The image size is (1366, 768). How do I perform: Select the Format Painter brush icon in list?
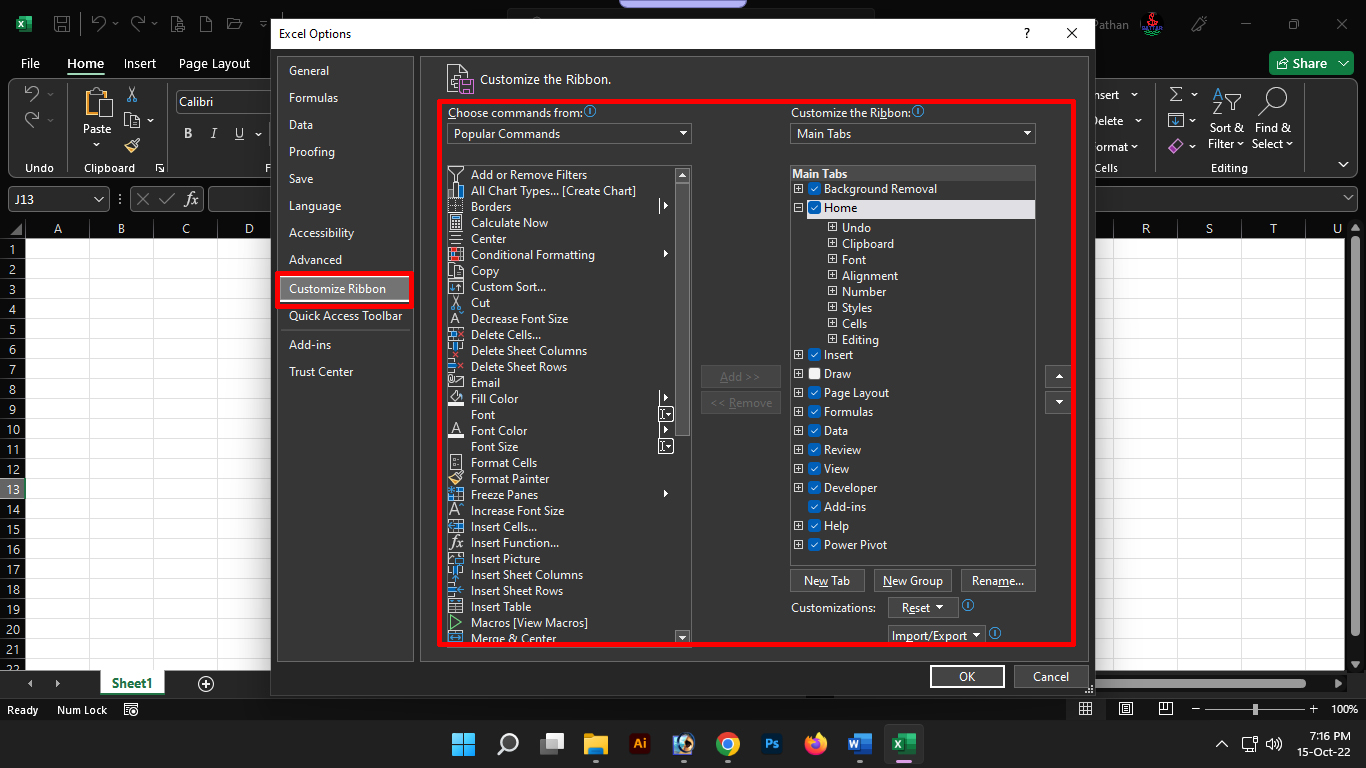point(456,478)
